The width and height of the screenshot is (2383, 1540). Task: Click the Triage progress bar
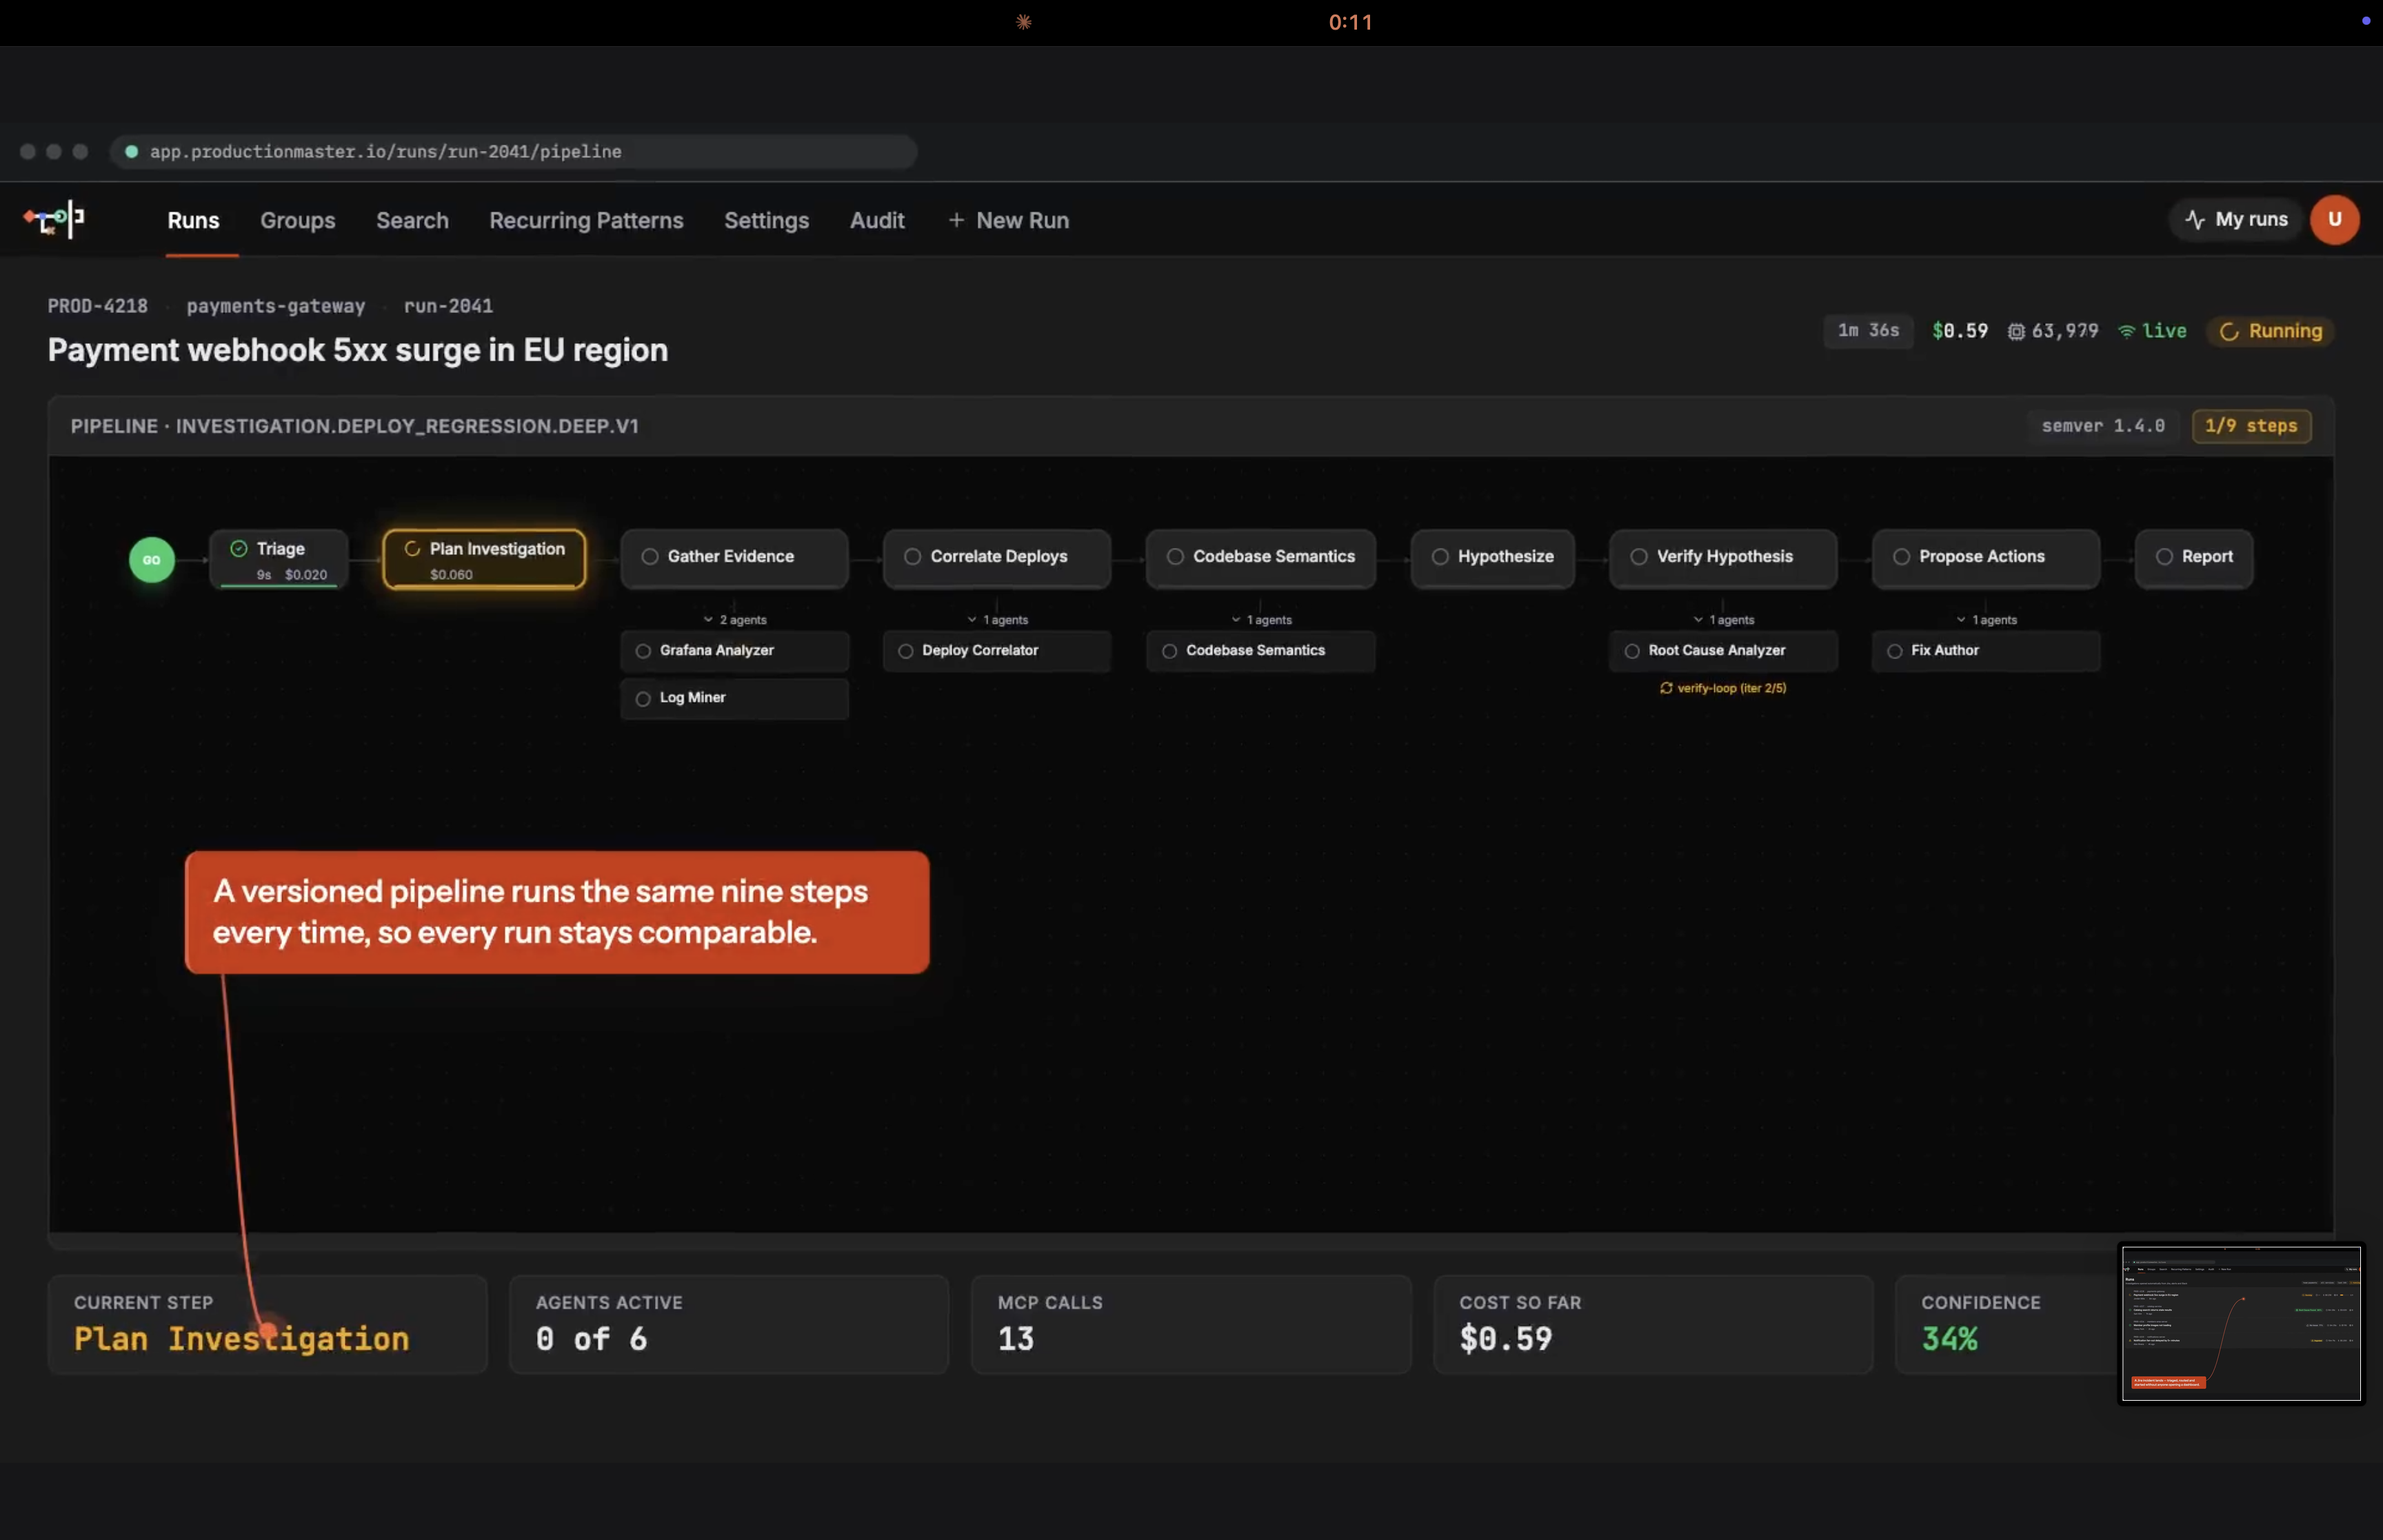(x=279, y=586)
